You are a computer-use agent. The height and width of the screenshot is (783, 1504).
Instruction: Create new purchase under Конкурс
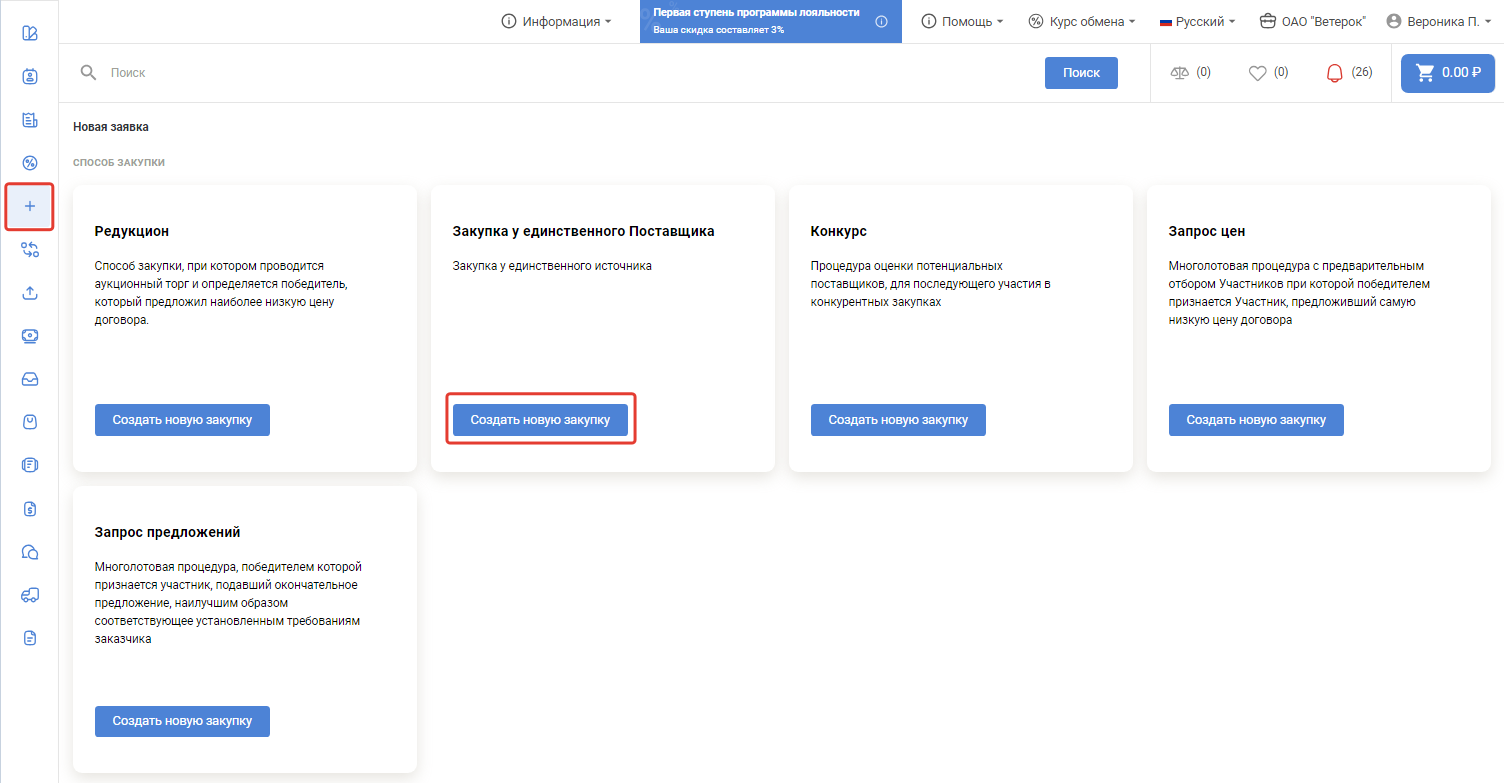[898, 420]
